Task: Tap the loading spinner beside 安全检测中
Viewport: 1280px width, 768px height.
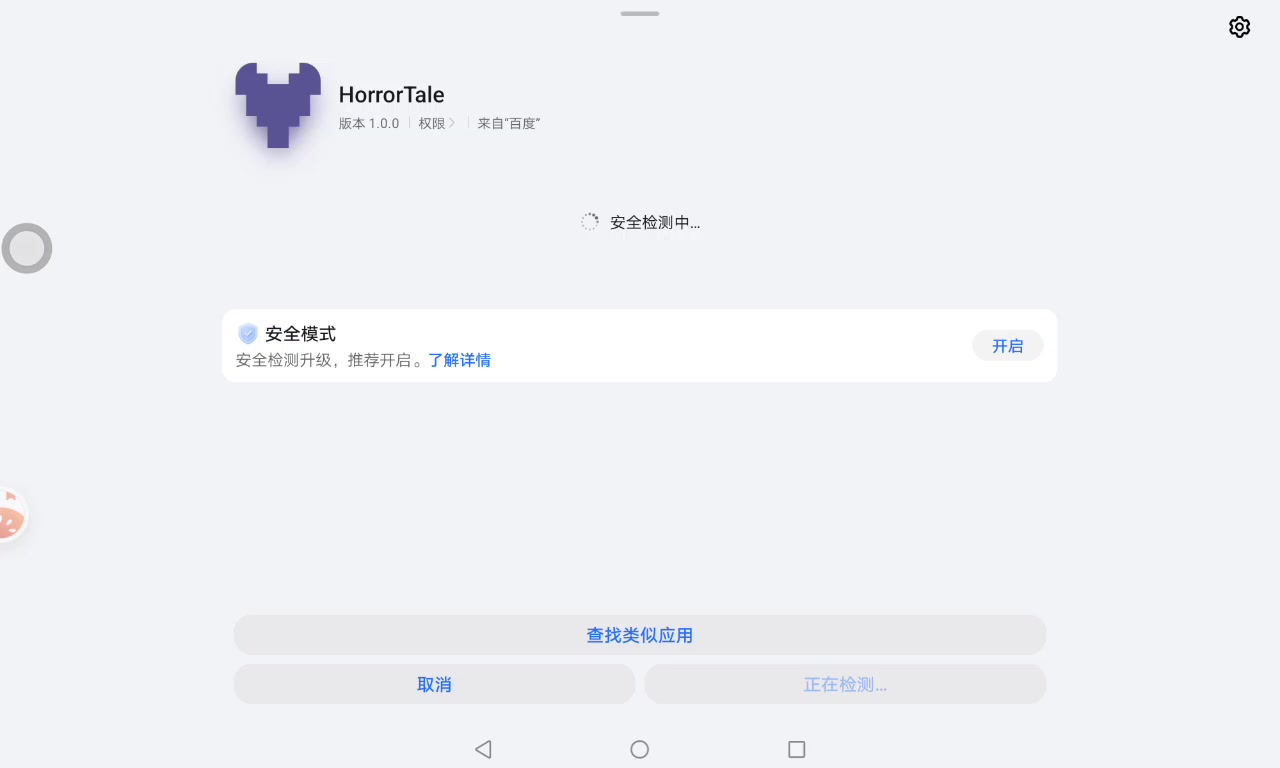Action: 590,222
